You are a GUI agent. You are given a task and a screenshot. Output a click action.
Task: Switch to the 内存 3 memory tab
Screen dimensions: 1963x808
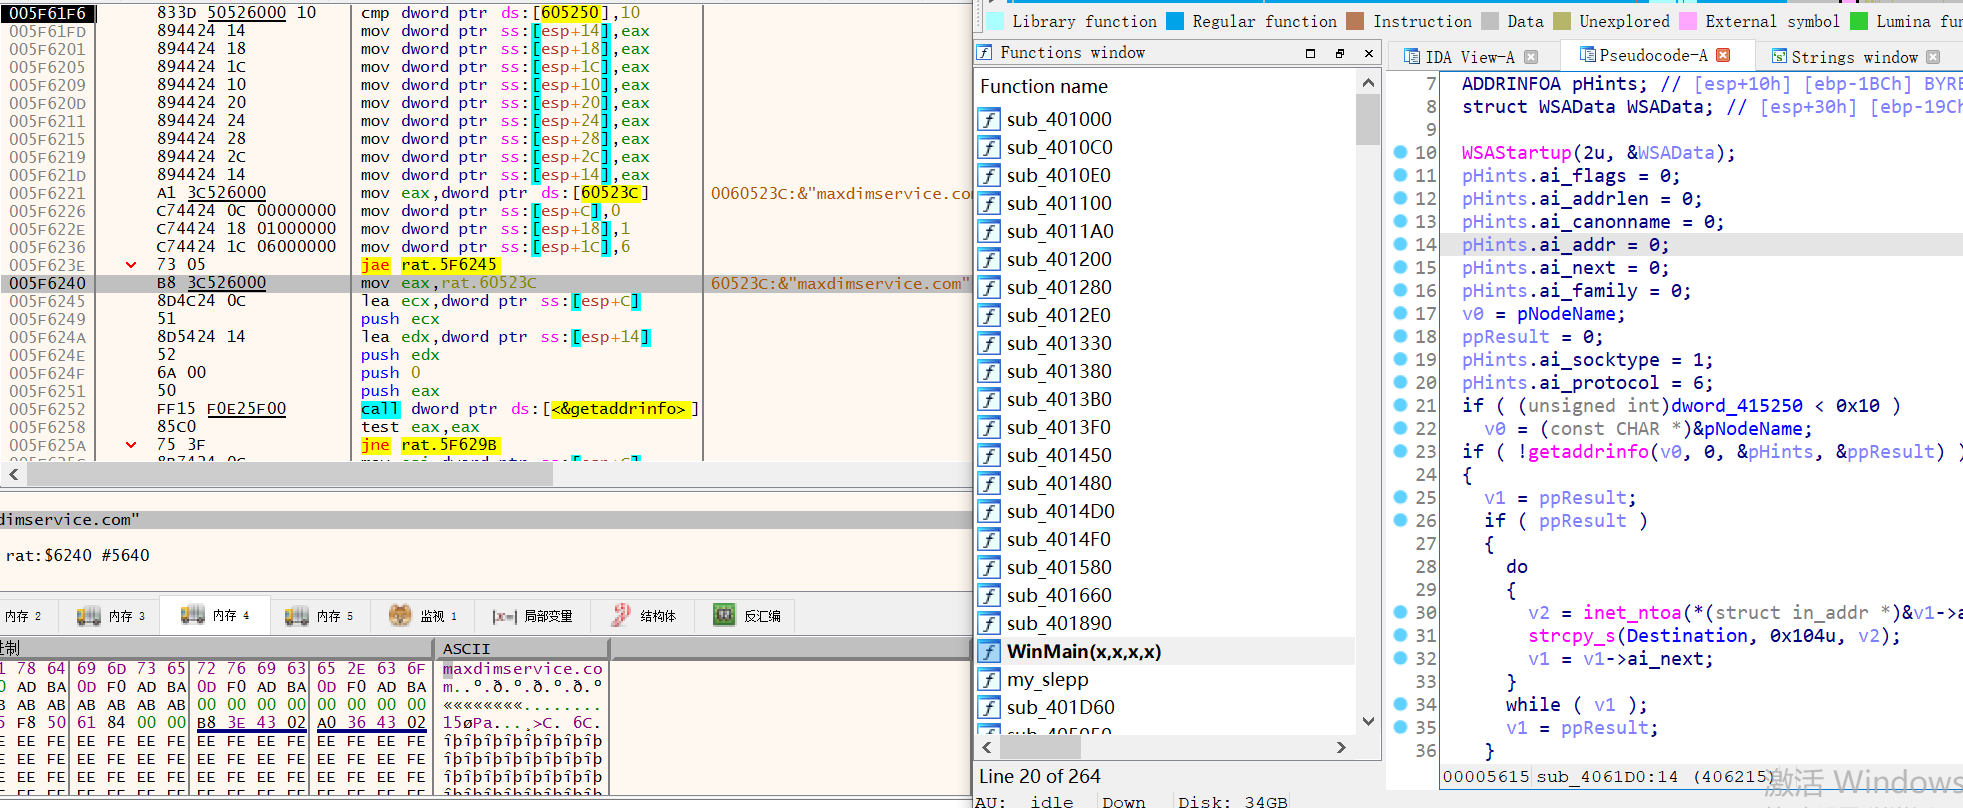tap(110, 616)
